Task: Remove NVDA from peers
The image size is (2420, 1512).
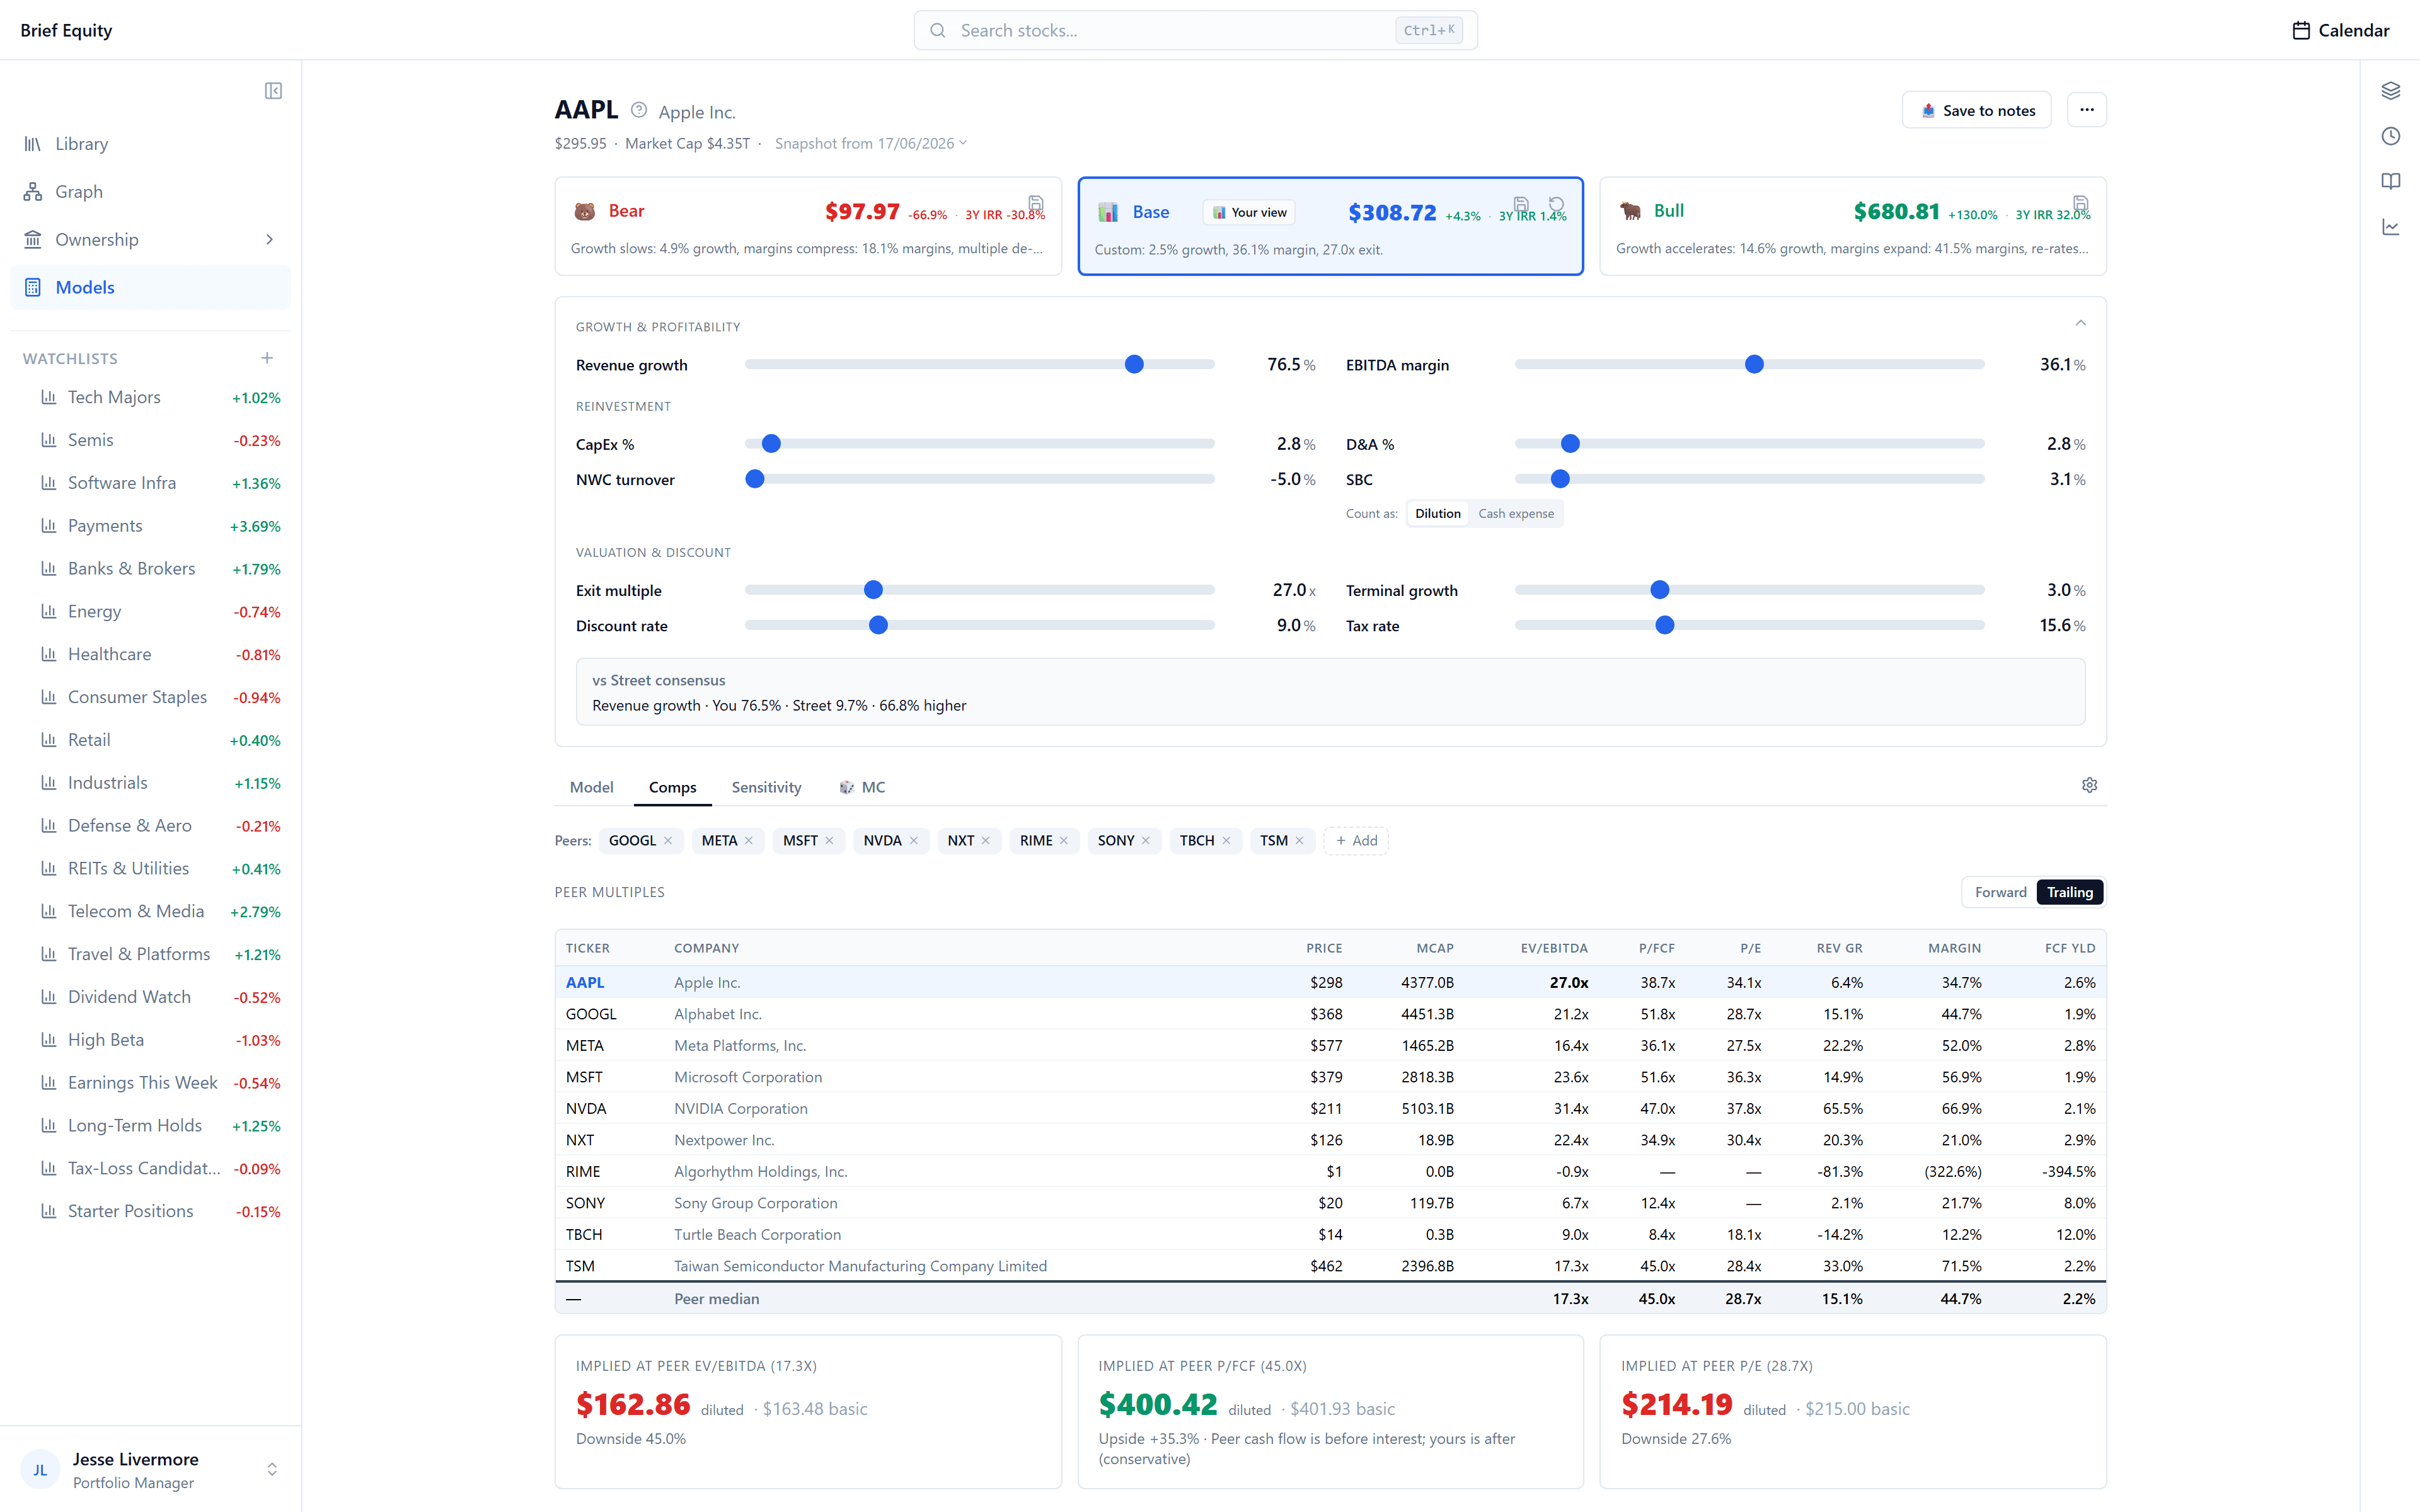Action: tap(913, 841)
